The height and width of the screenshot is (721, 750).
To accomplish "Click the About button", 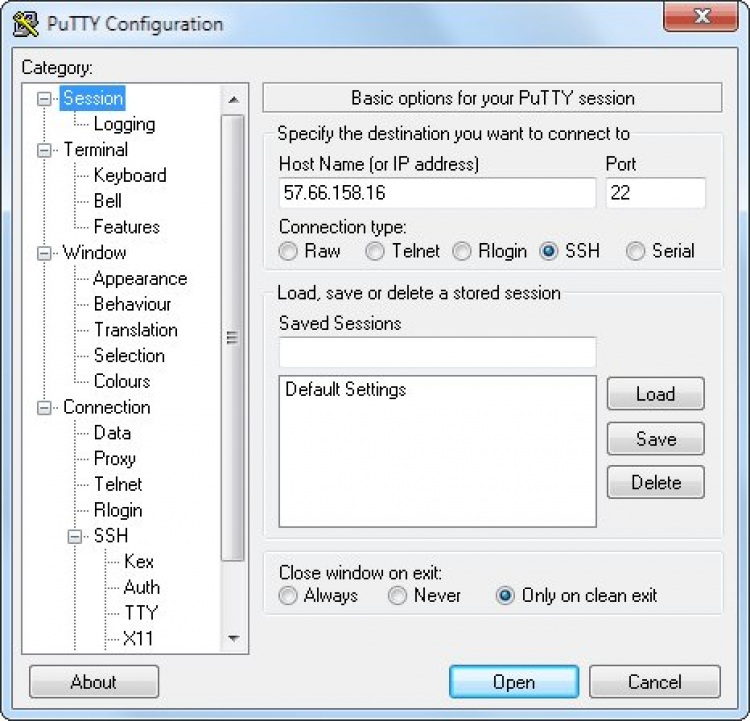I will click(94, 682).
